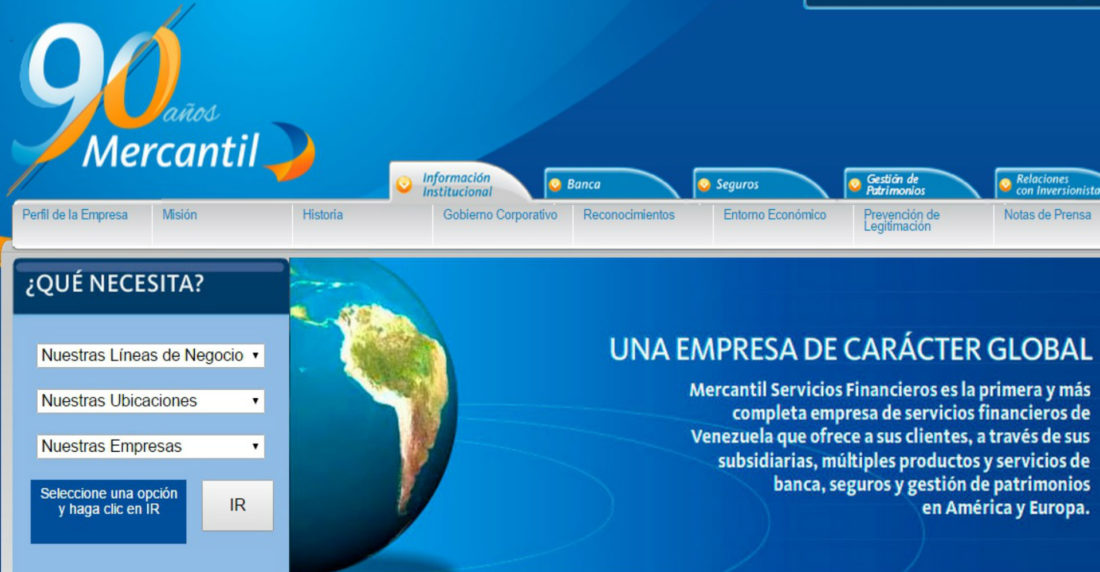Image resolution: width=1100 pixels, height=572 pixels.
Task: Open the Nuestras Empresas dropdown
Action: coord(150,447)
